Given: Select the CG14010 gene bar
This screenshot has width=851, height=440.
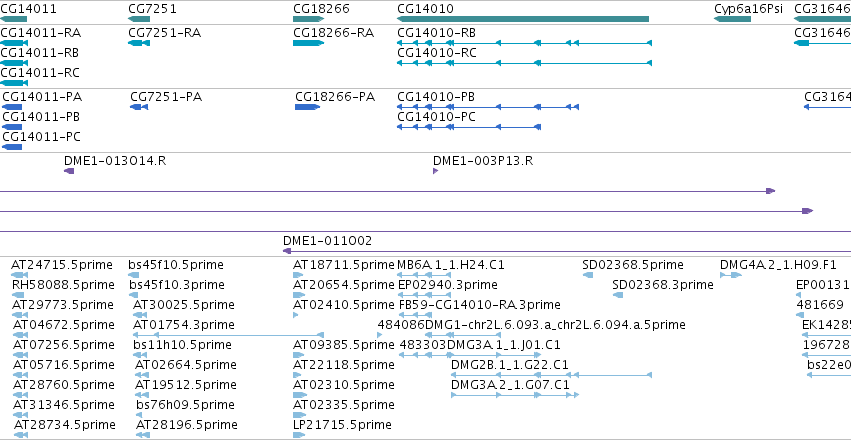Looking at the screenshot, I should (x=523, y=19).
